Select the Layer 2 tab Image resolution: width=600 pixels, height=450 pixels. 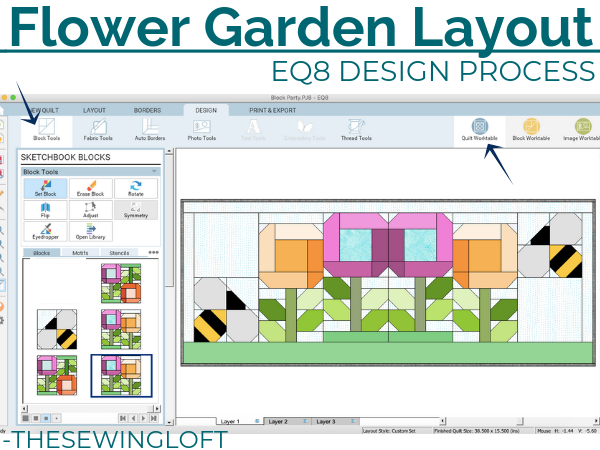(x=287, y=421)
